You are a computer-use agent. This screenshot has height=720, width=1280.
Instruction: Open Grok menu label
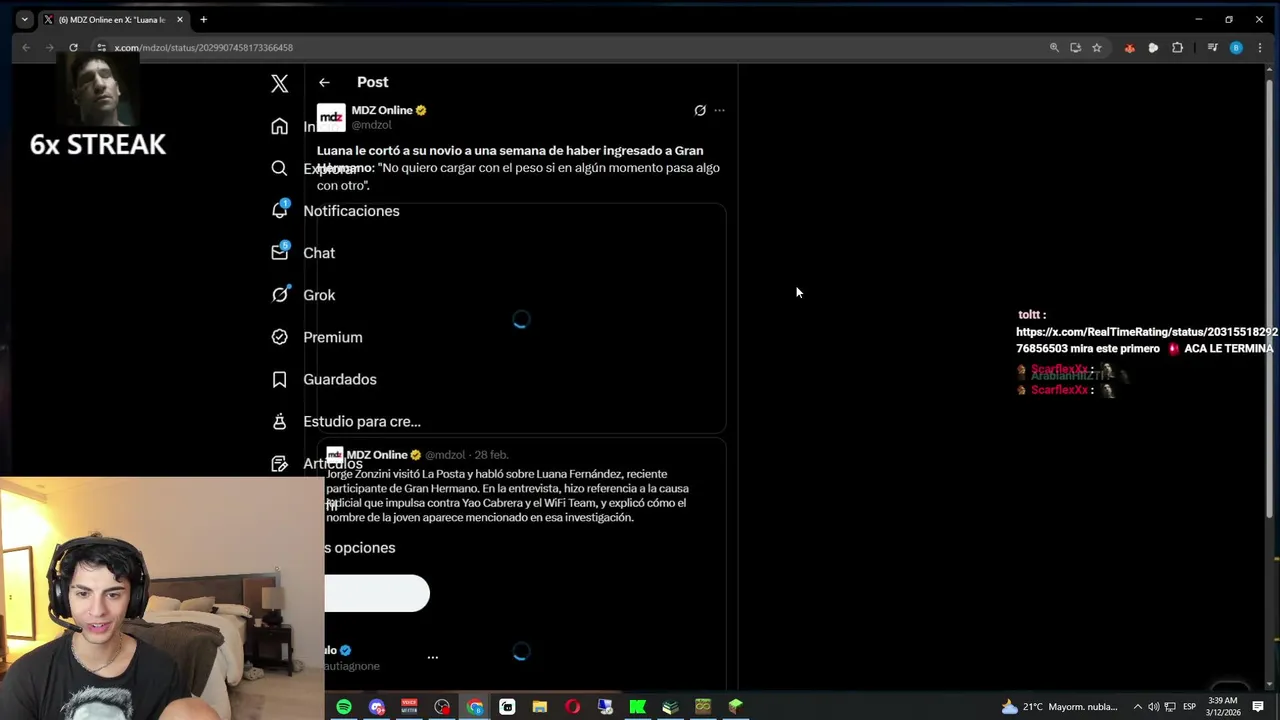(x=319, y=295)
